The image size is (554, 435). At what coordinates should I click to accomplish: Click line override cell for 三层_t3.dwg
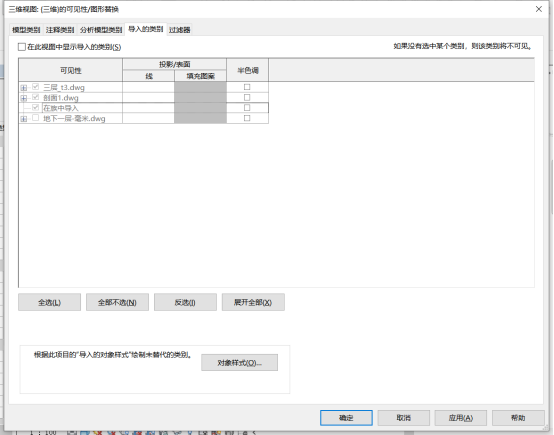point(148,87)
